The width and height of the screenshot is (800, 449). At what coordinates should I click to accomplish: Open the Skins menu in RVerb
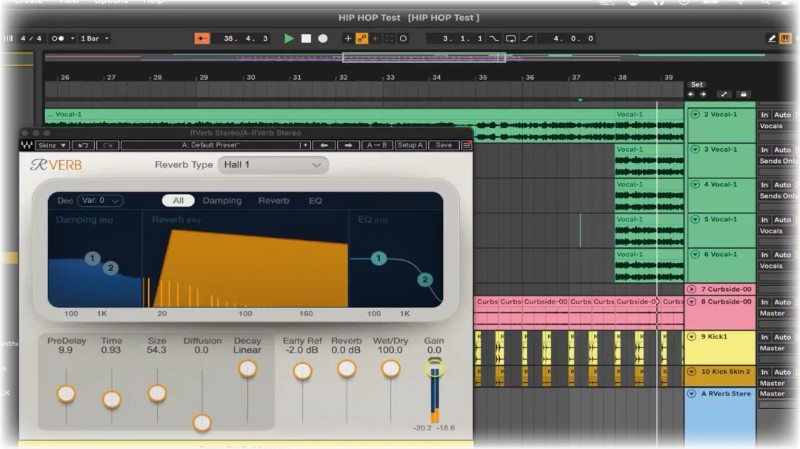coord(52,145)
